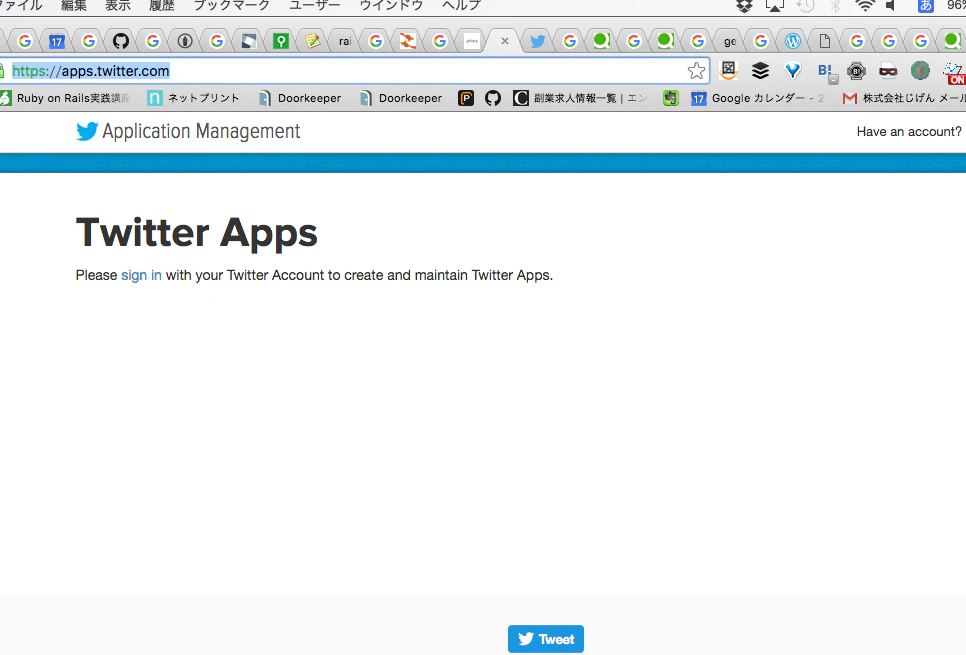Open Ruby on Rails実践講座 bookmark
Image resolution: width=966 pixels, height=655 pixels.
click(x=66, y=98)
